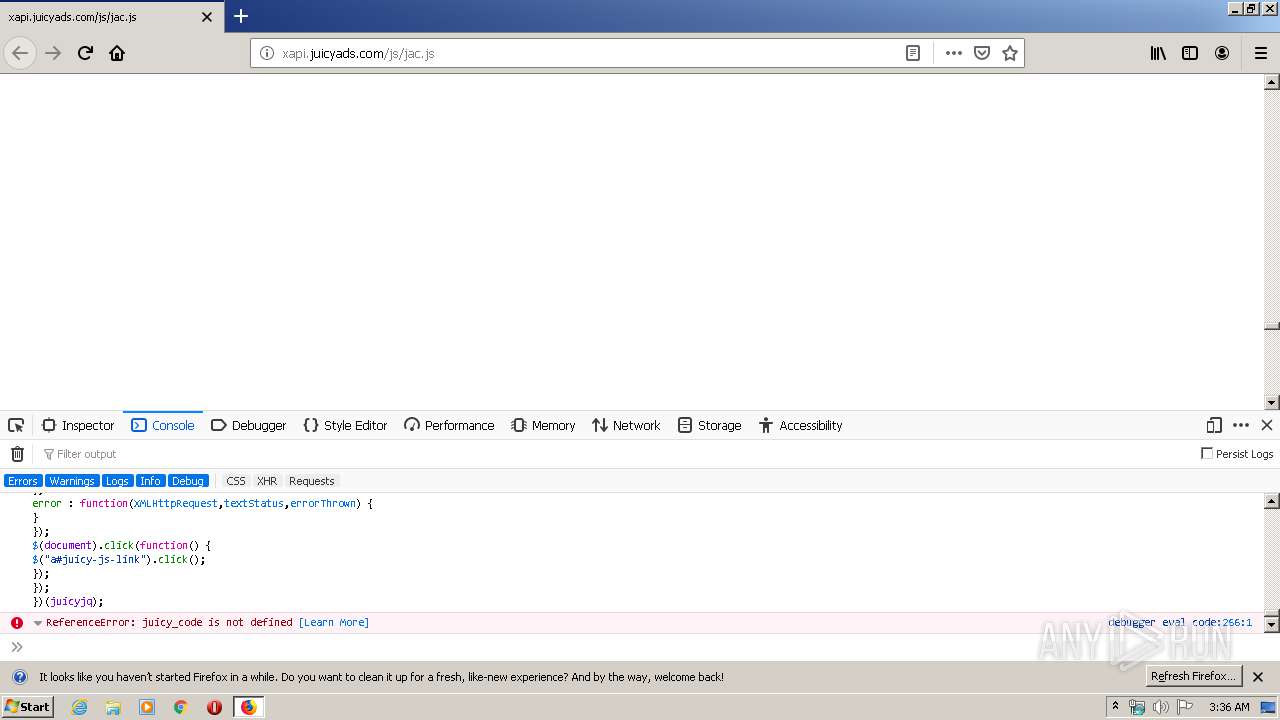The image size is (1280, 720).
Task: Select Firefox in the taskbar
Action: [248, 707]
